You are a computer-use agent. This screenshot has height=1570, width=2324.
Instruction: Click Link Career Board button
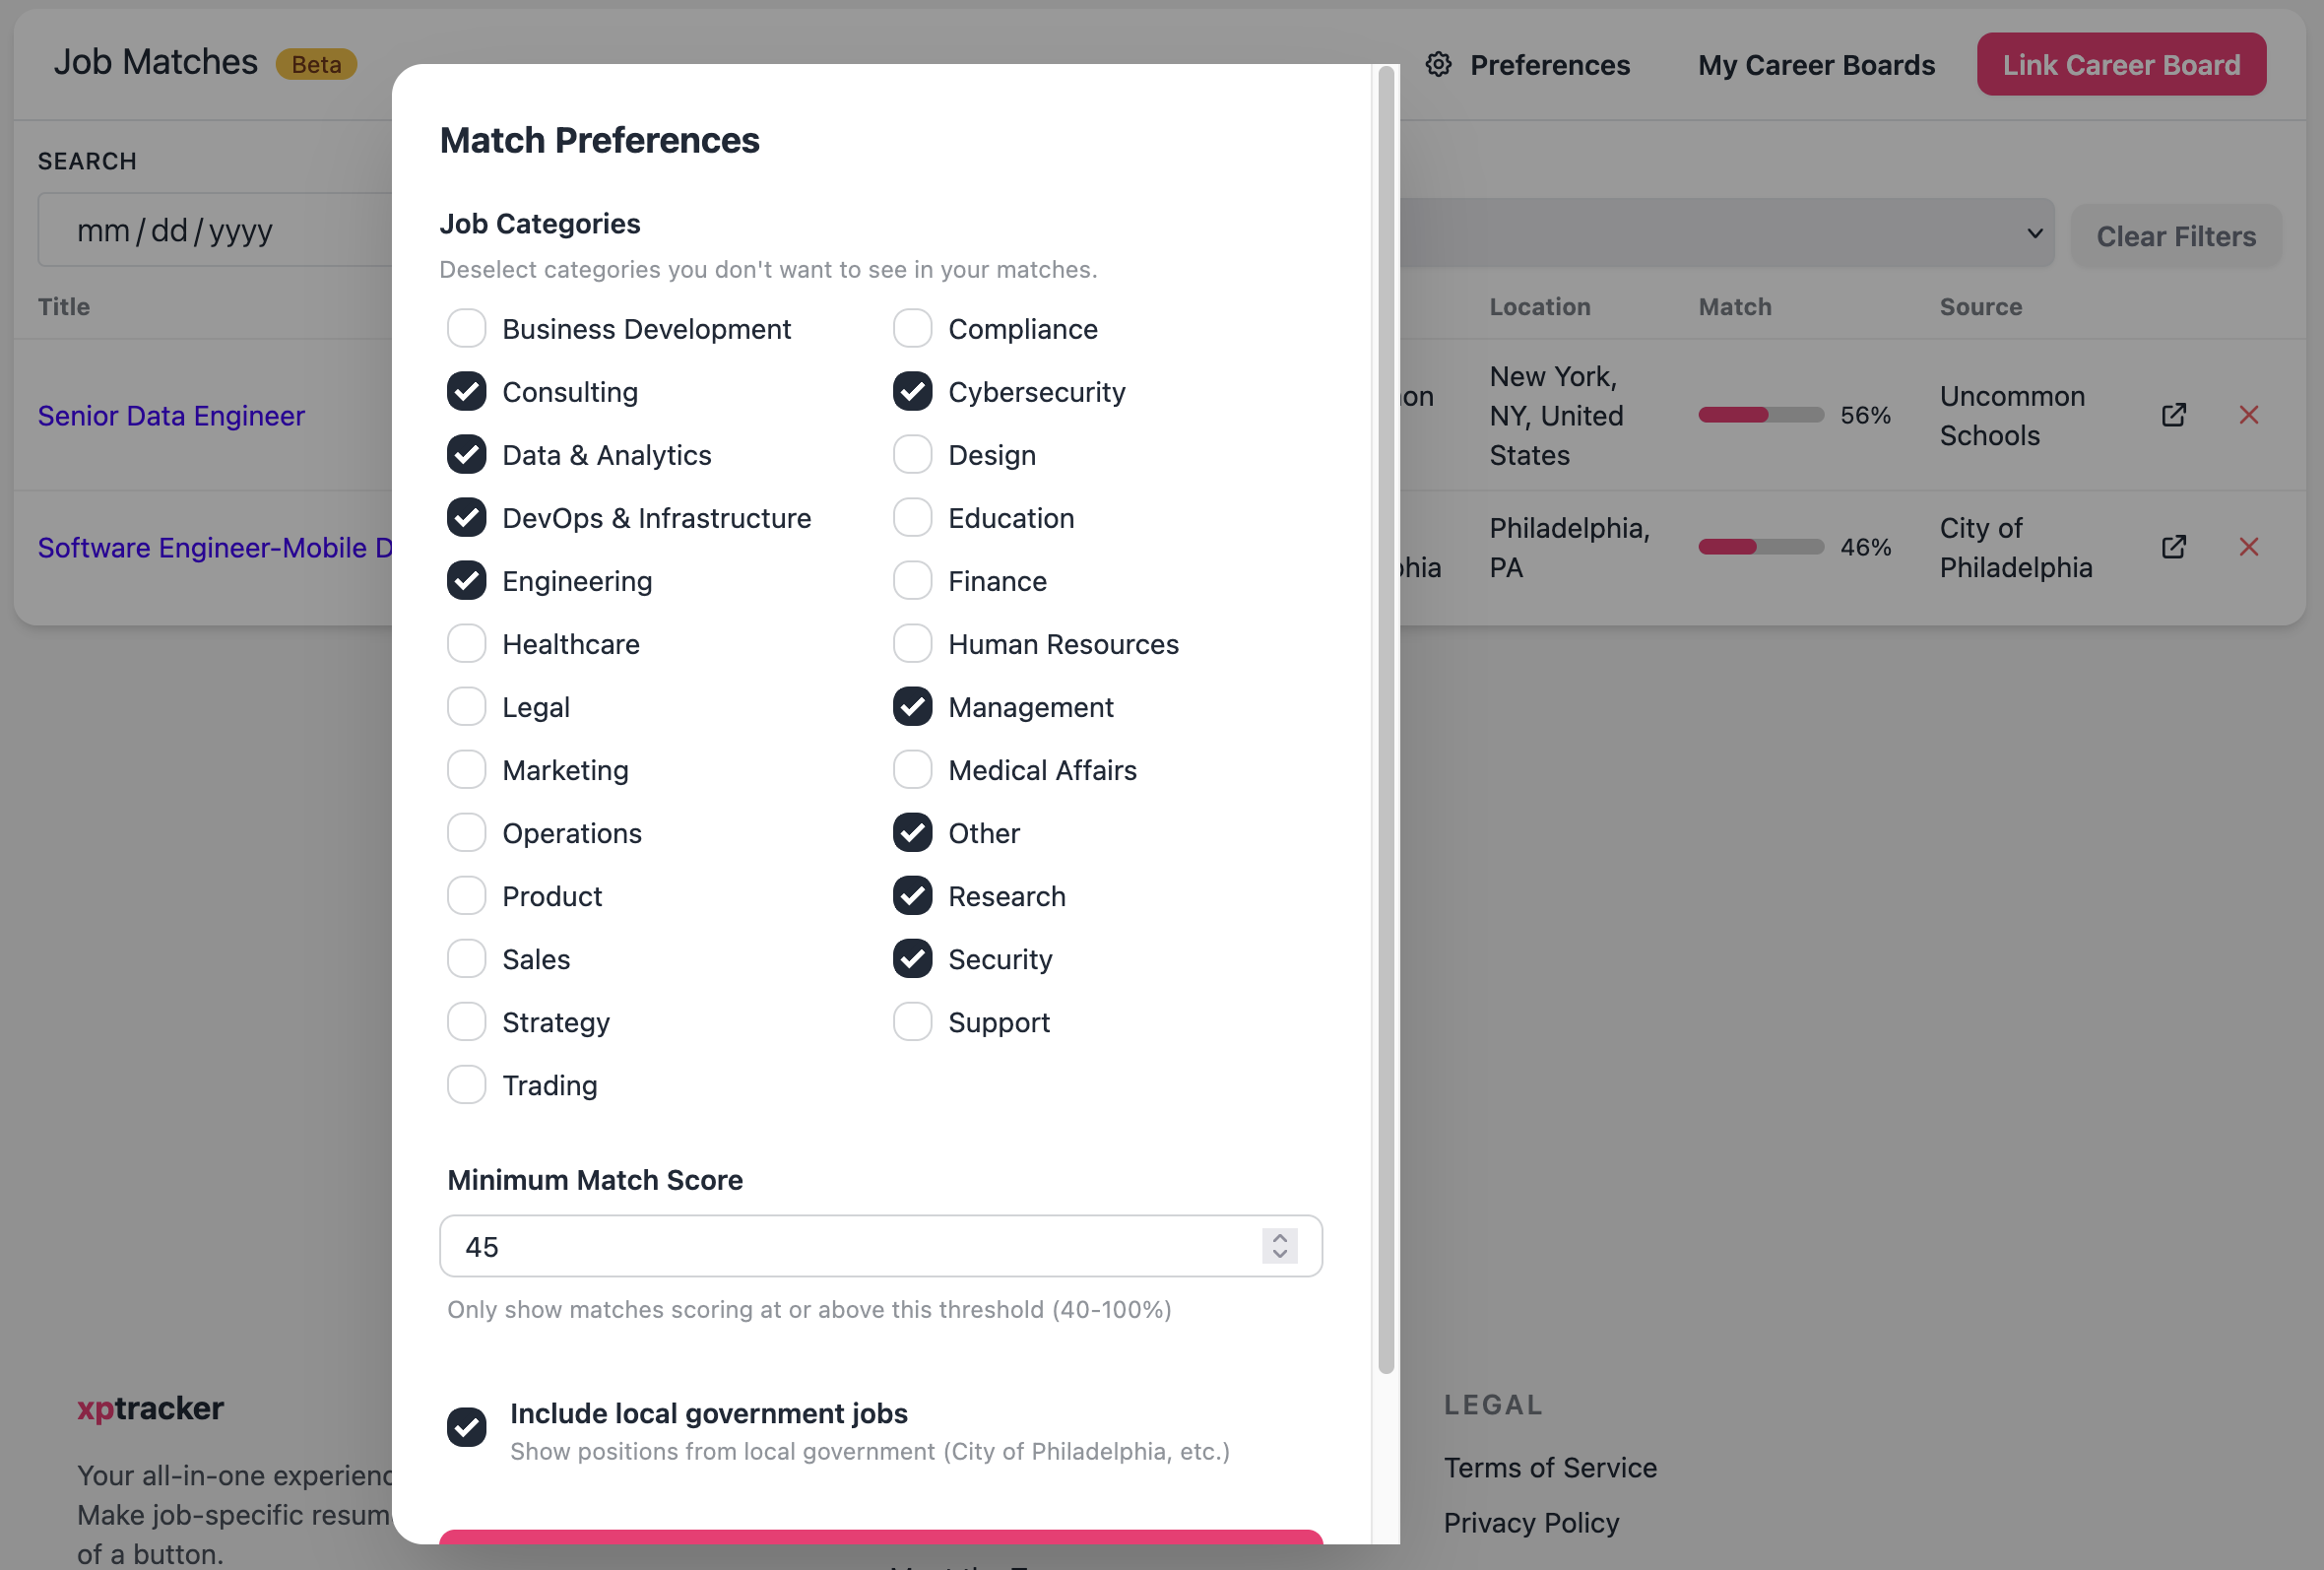(x=2120, y=65)
